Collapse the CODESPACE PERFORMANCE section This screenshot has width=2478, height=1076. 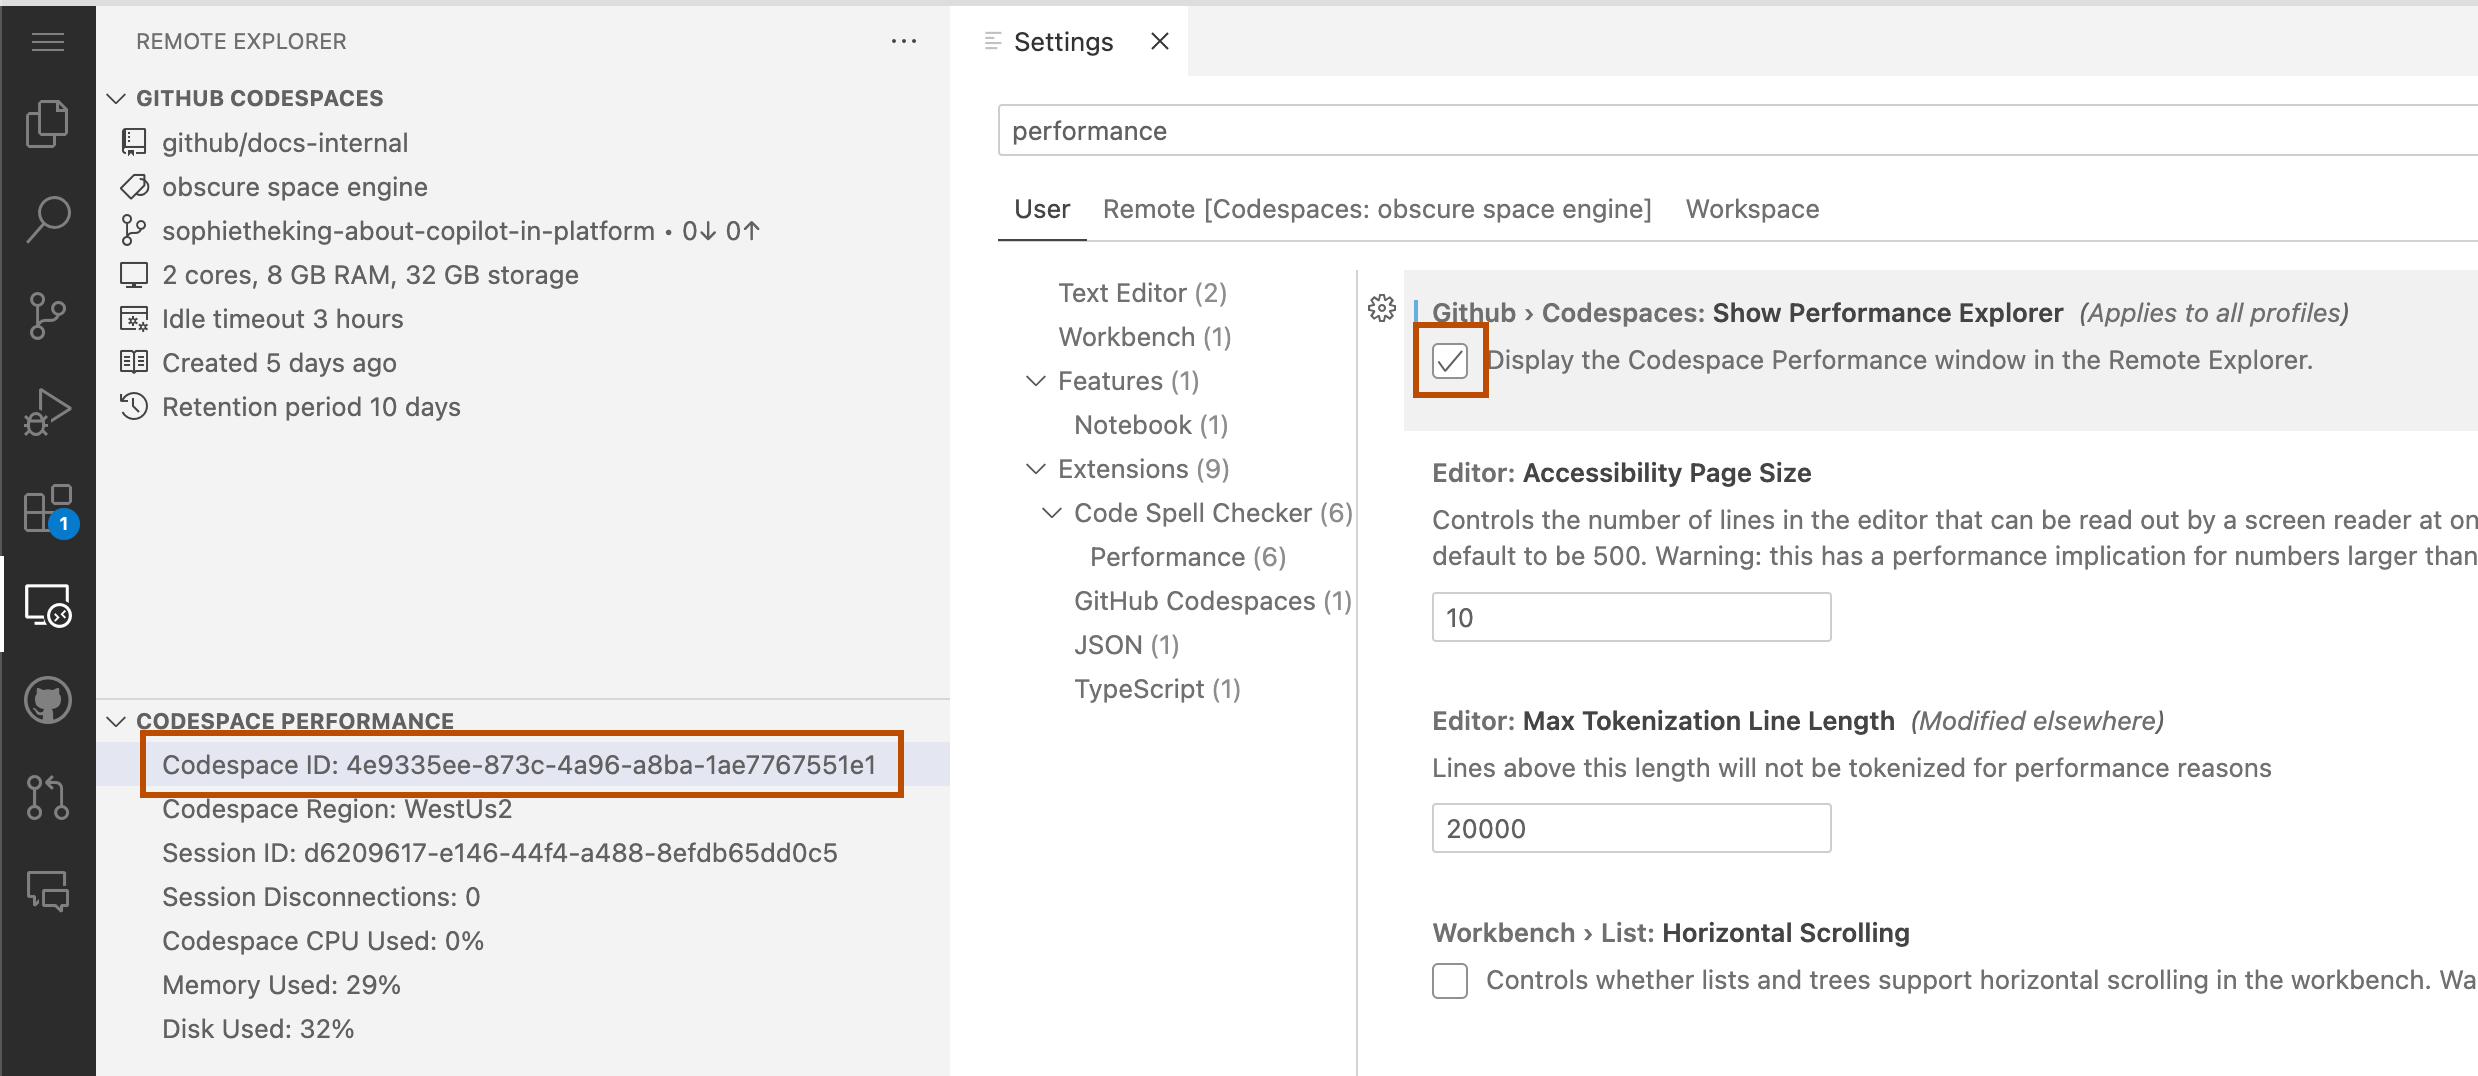click(115, 719)
